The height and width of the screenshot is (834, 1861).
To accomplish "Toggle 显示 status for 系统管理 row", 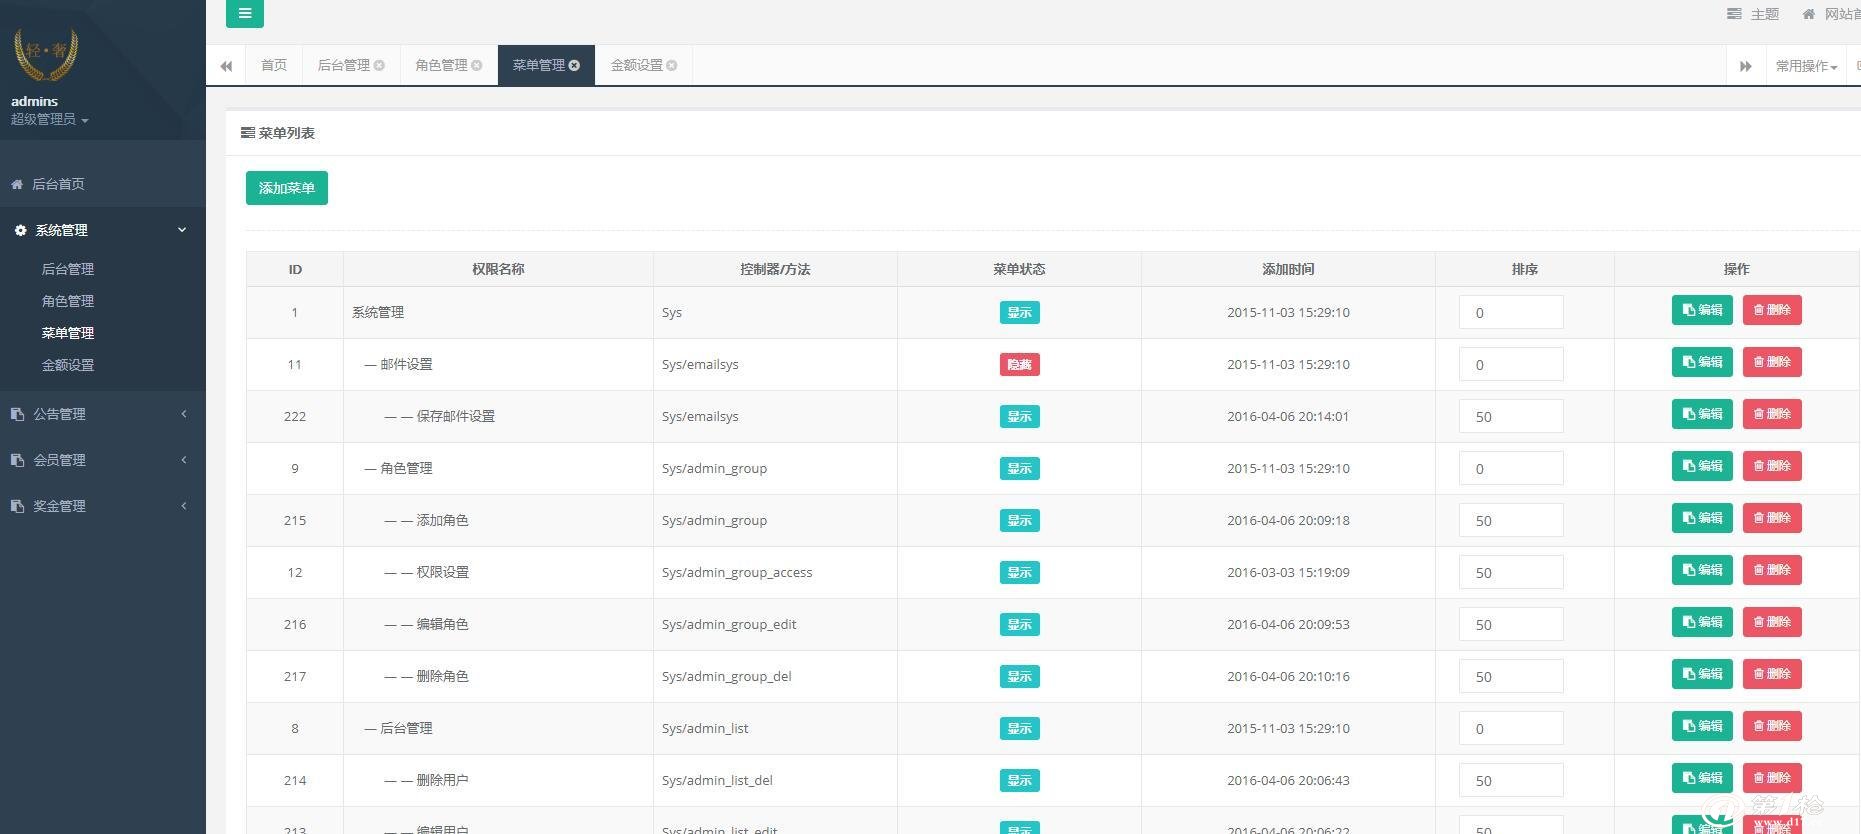I will (x=1019, y=313).
